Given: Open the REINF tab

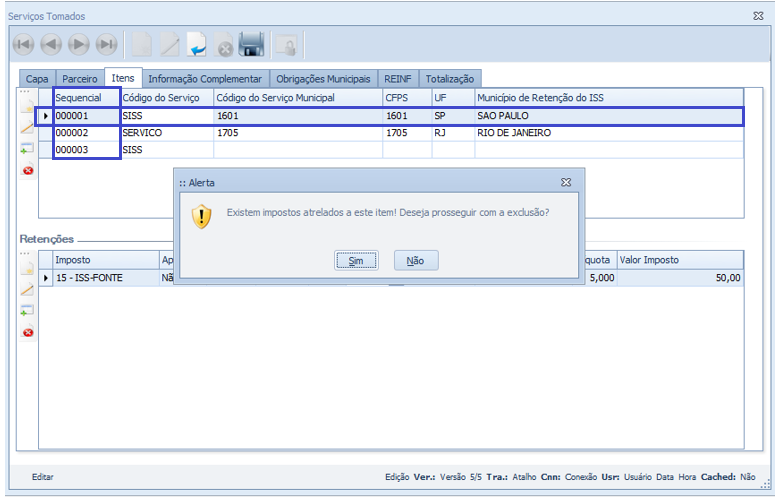Looking at the screenshot, I should pyautogui.click(x=398, y=79).
